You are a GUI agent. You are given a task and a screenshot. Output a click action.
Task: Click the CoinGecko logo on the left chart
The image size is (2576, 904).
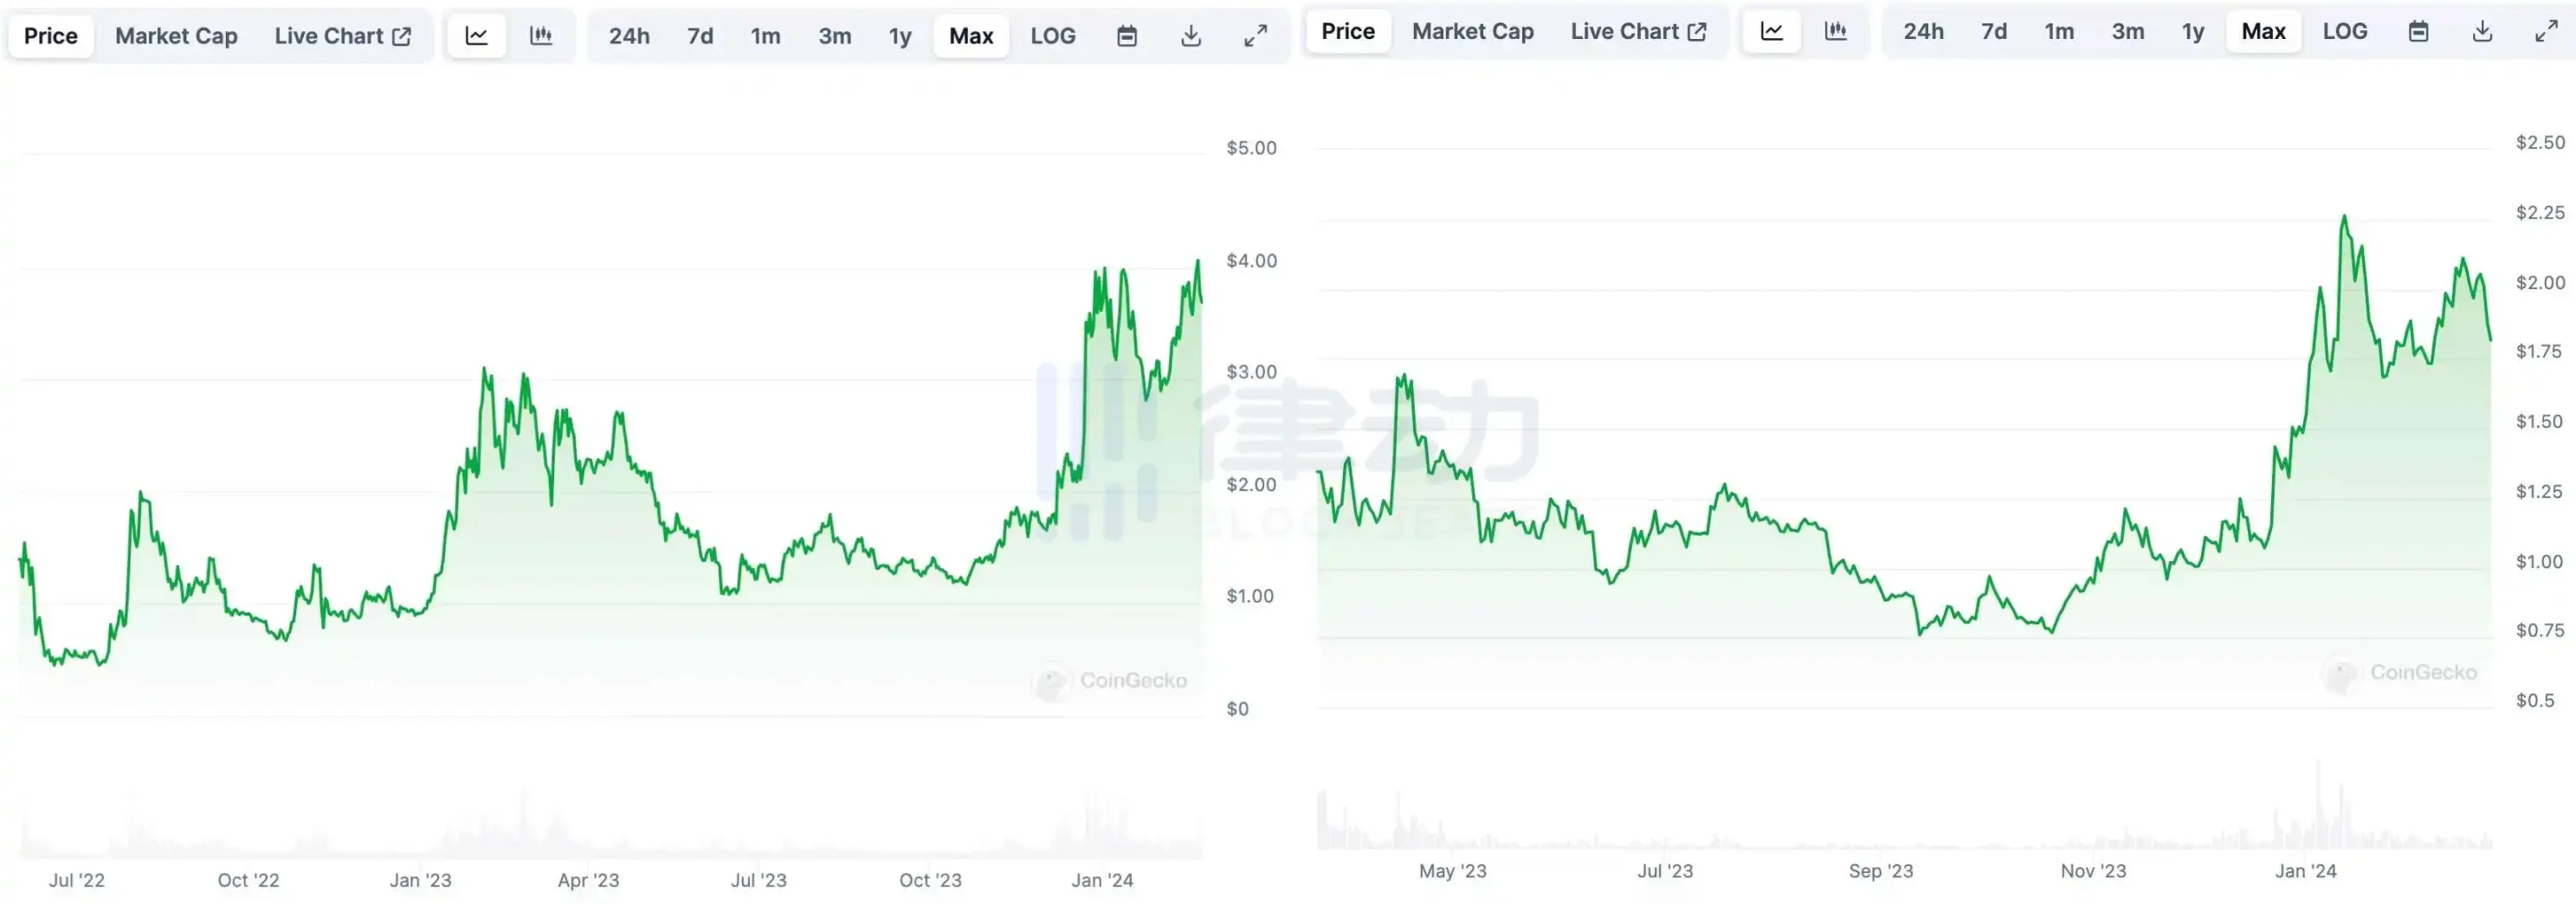click(x=1110, y=681)
